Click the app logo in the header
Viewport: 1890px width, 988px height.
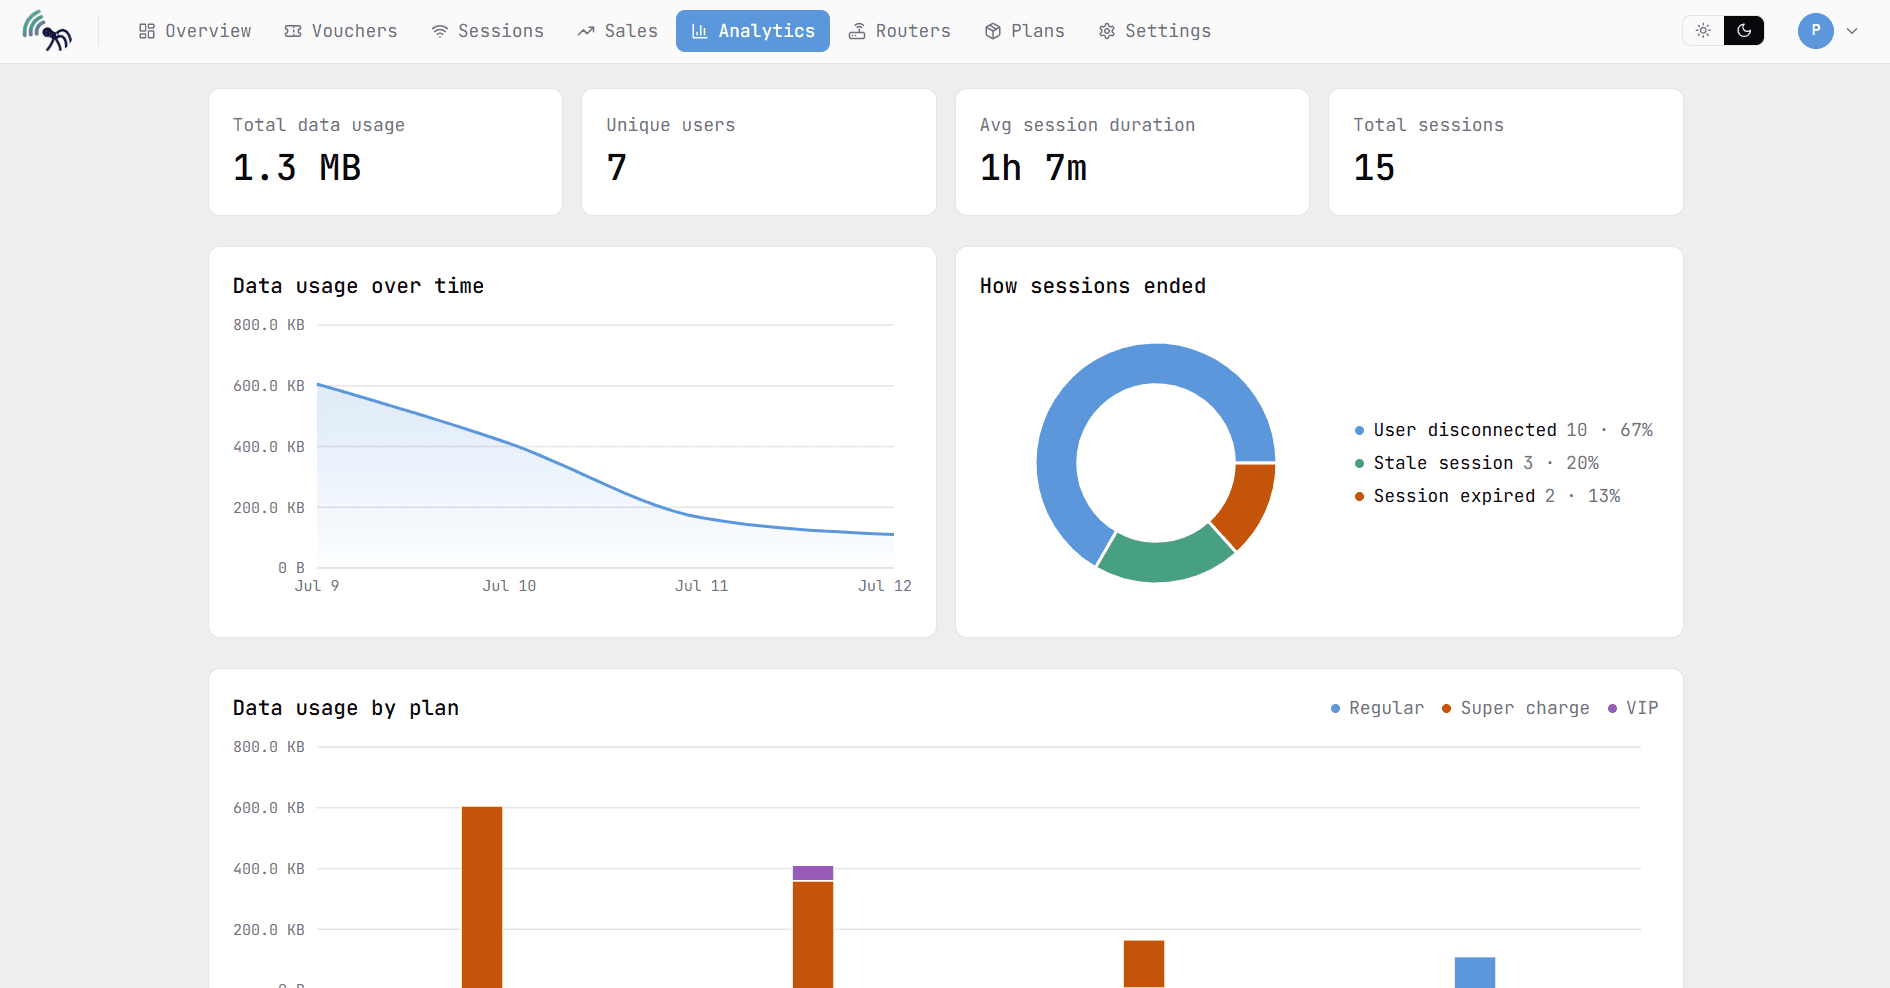tap(47, 31)
